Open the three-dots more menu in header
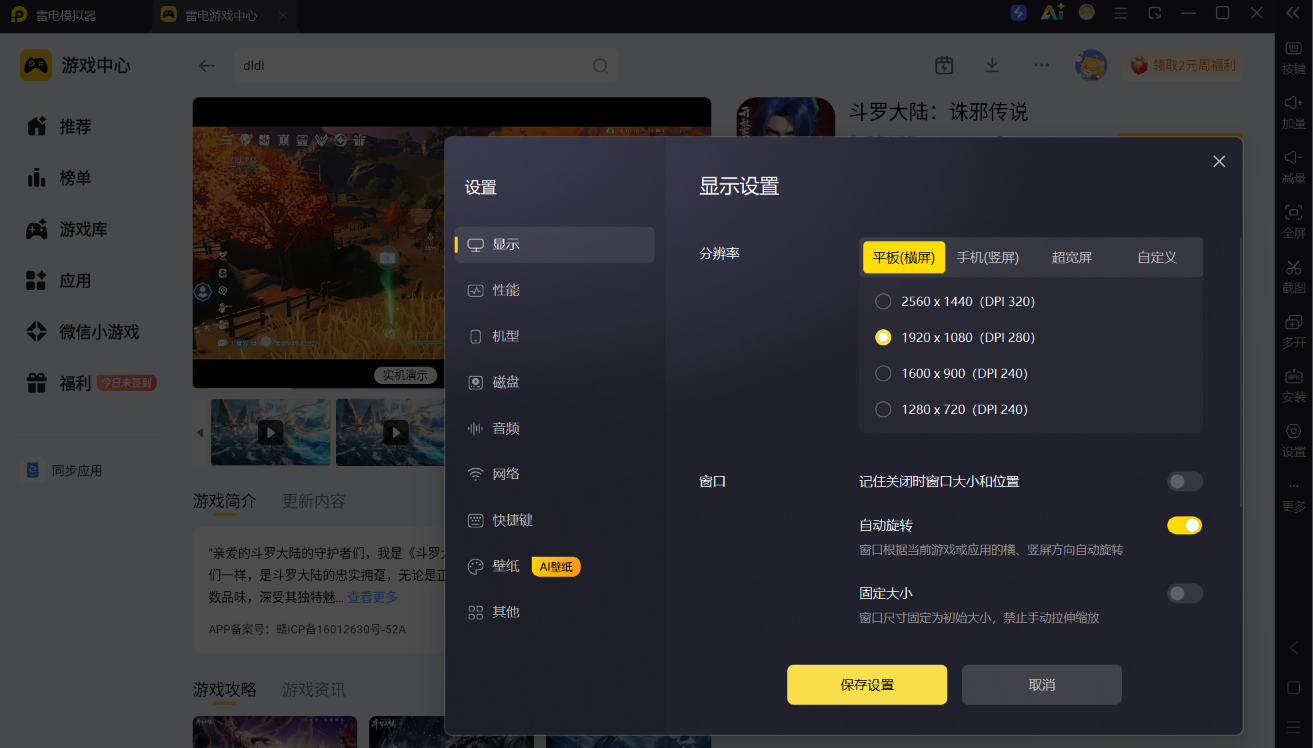 coord(1042,65)
